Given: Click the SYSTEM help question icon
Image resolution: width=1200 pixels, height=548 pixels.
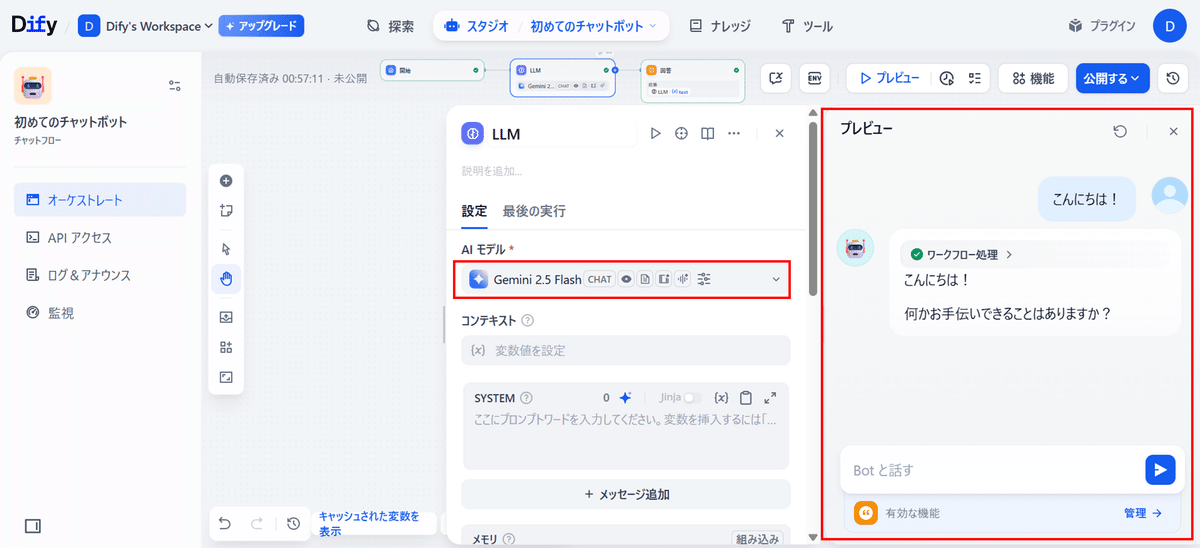Looking at the screenshot, I should pos(526,397).
